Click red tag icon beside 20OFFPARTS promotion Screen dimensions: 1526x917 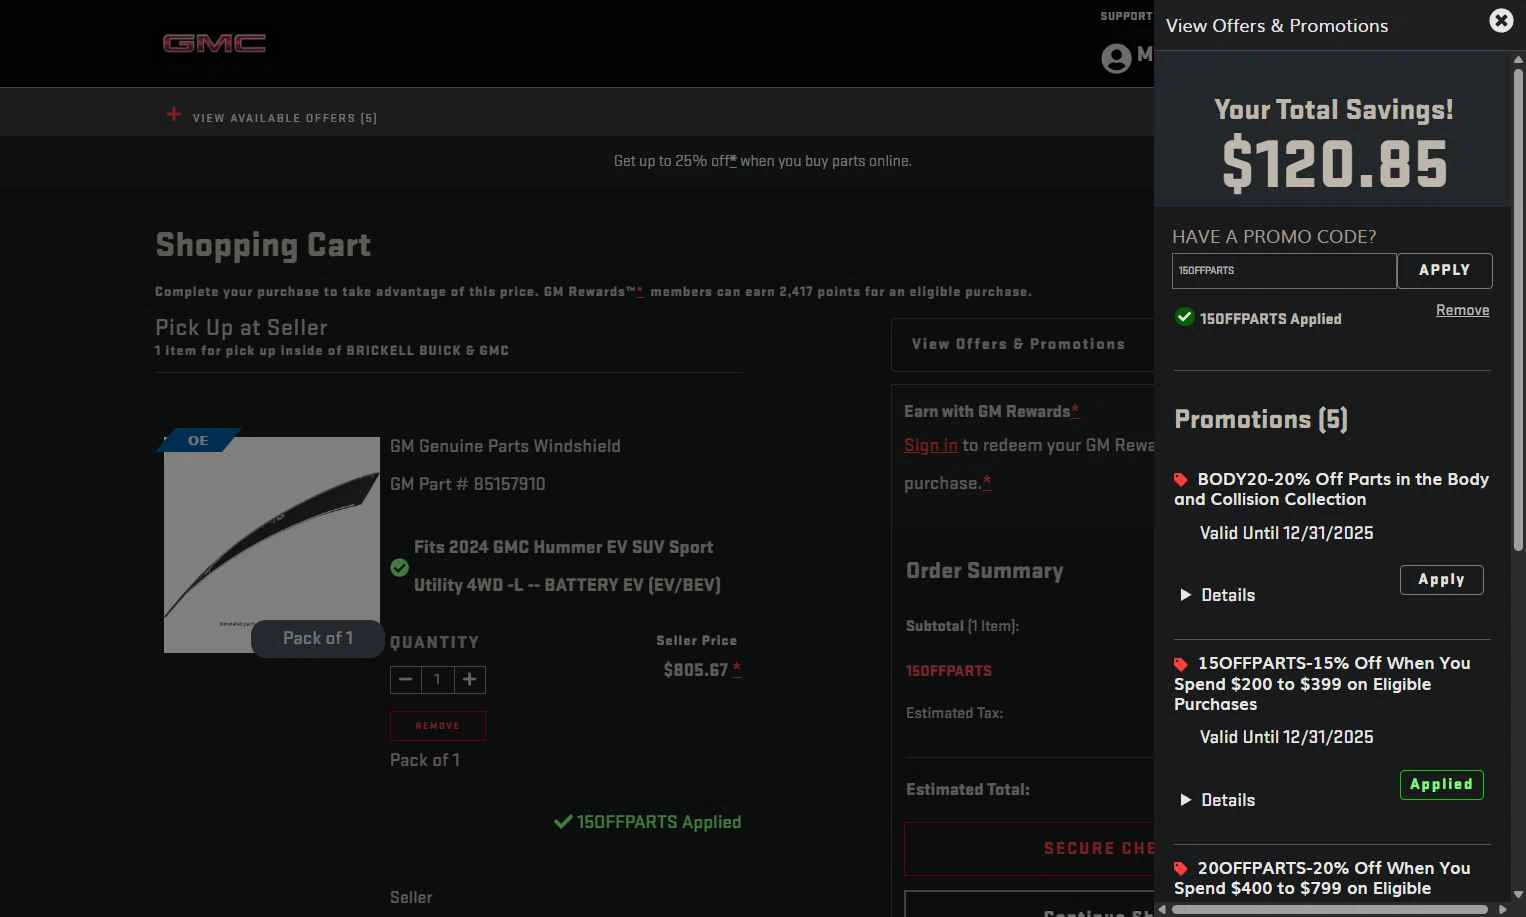point(1181,869)
